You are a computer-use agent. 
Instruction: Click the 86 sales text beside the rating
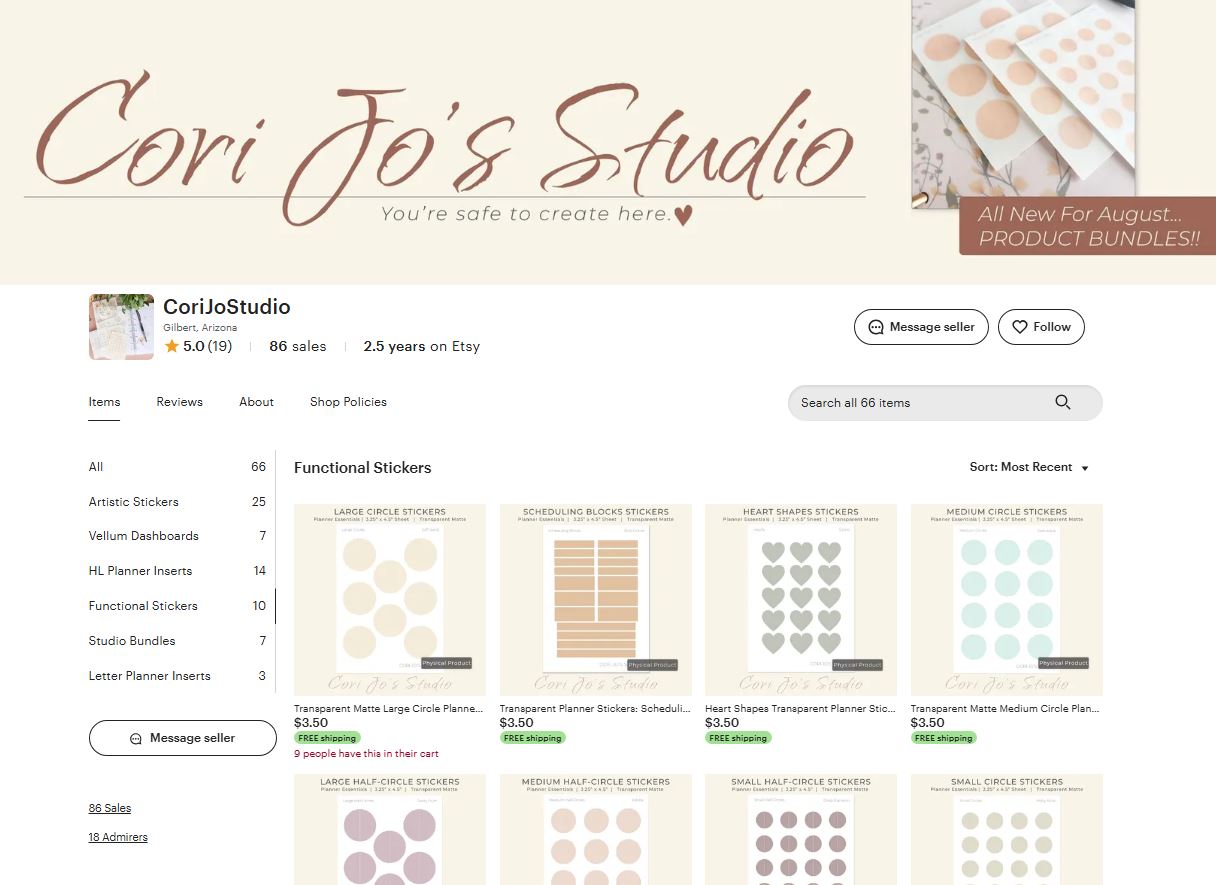point(298,346)
